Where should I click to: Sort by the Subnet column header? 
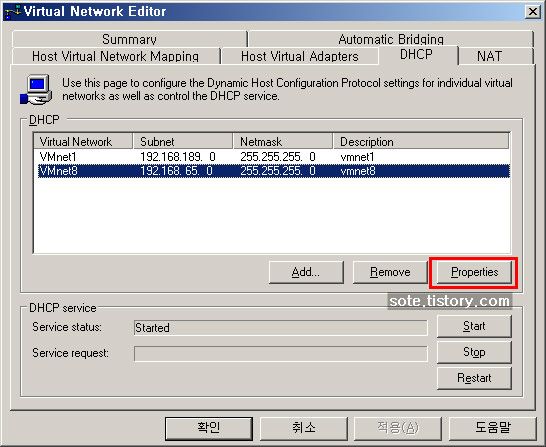(x=183, y=142)
